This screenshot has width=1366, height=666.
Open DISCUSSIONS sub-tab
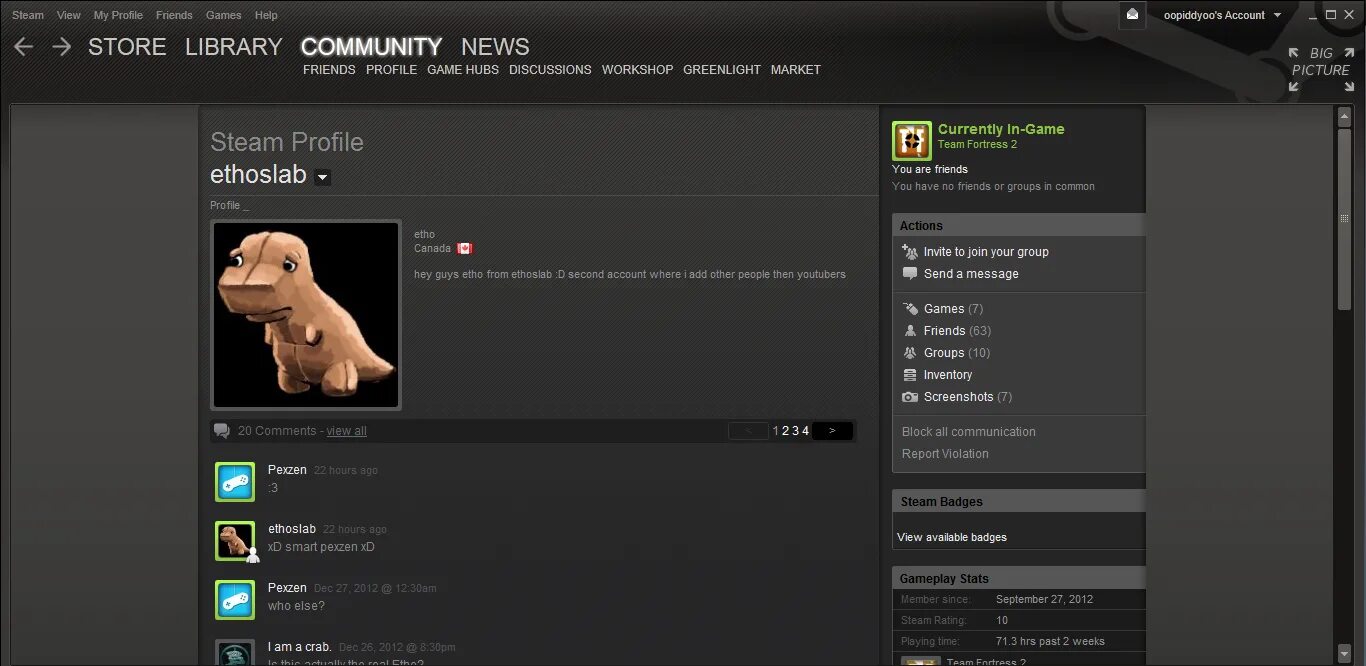[550, 70]
